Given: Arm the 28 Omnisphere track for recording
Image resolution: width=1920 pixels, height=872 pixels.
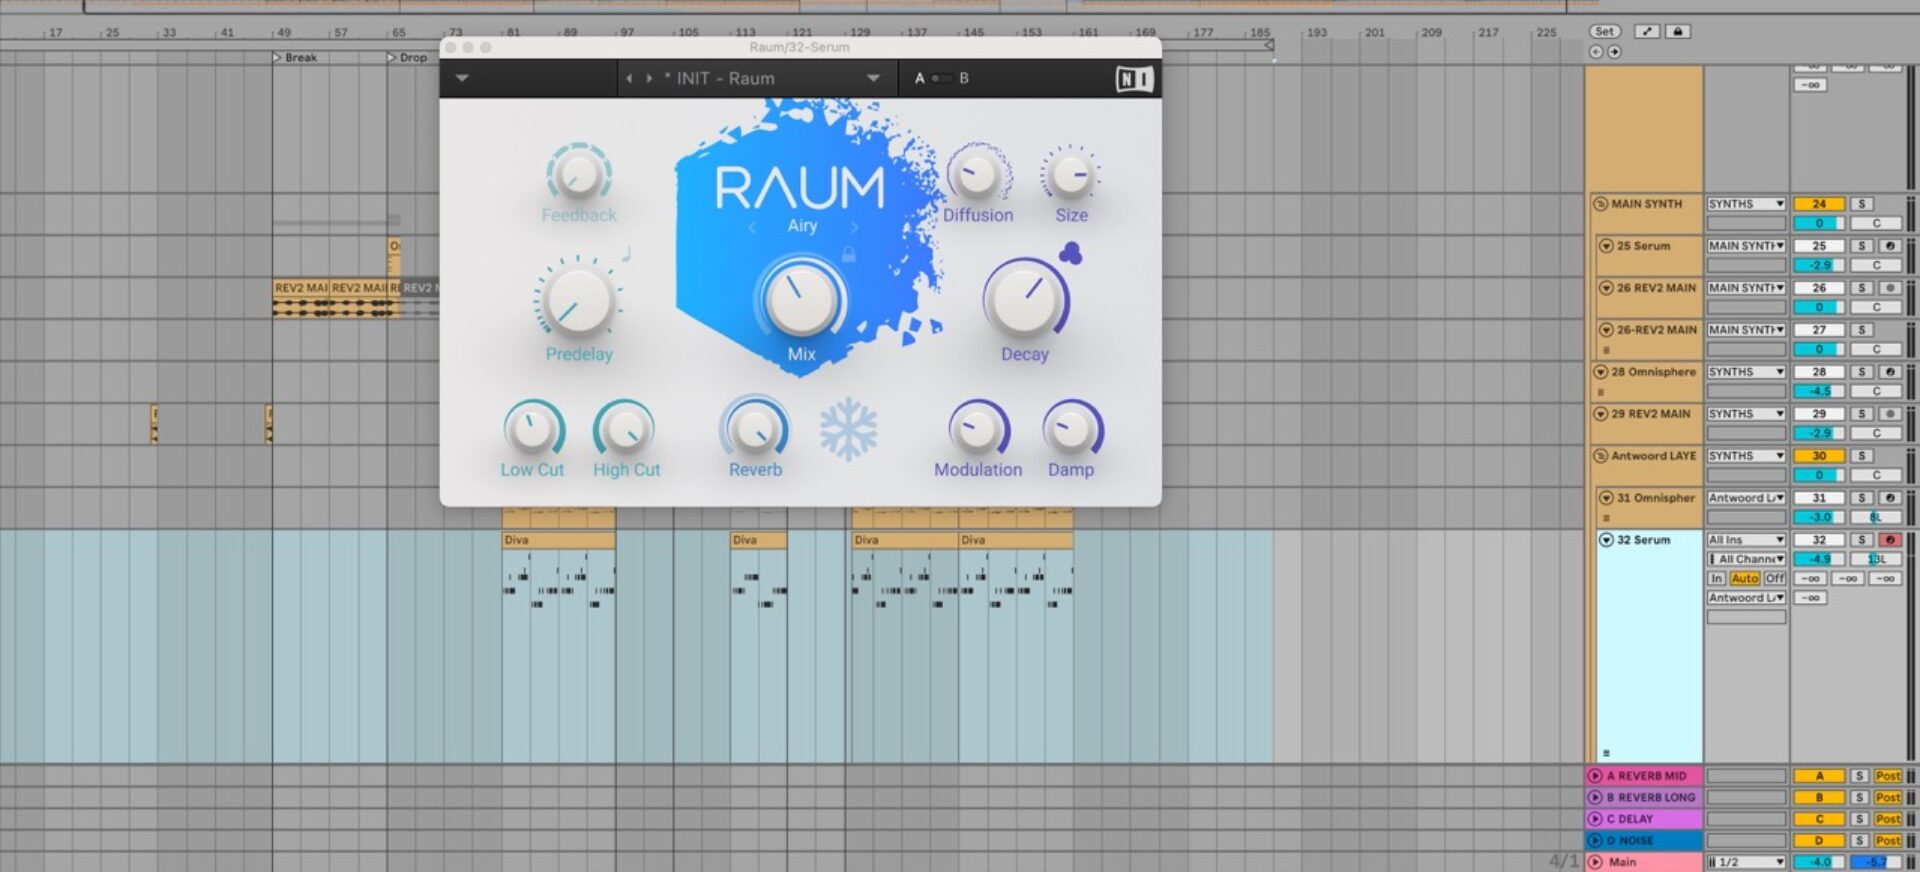Looking at the screenshot, I should pos(1889,371).
